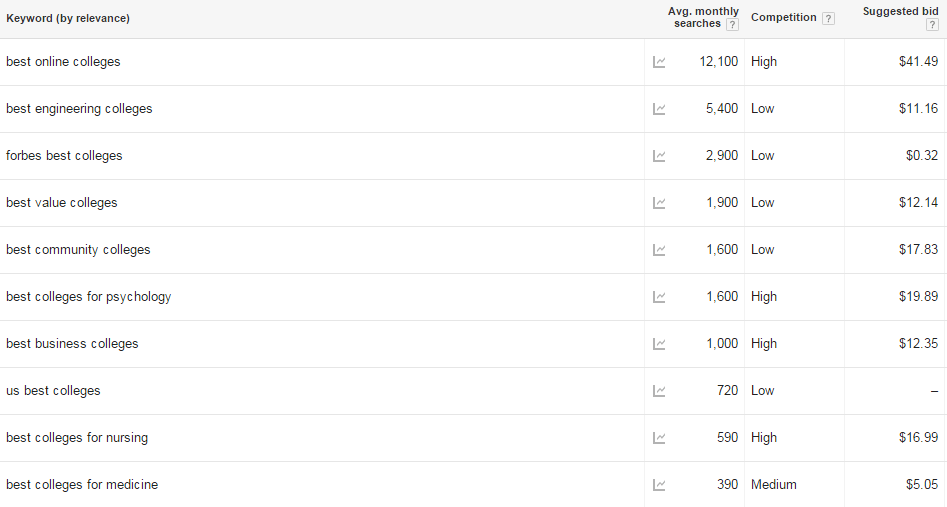Open trend chart icon for us best colleges
Viewport: 947px width, 507px height.
pos(659,391)
